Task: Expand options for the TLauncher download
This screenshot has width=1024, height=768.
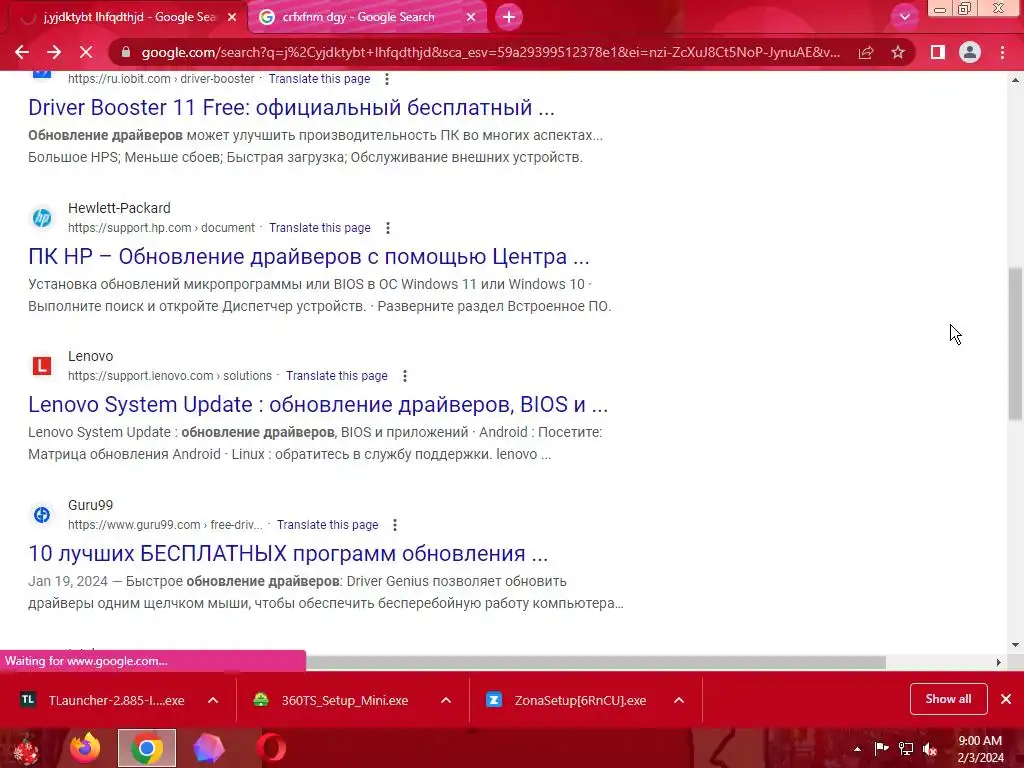Action: tap(213, 700)
